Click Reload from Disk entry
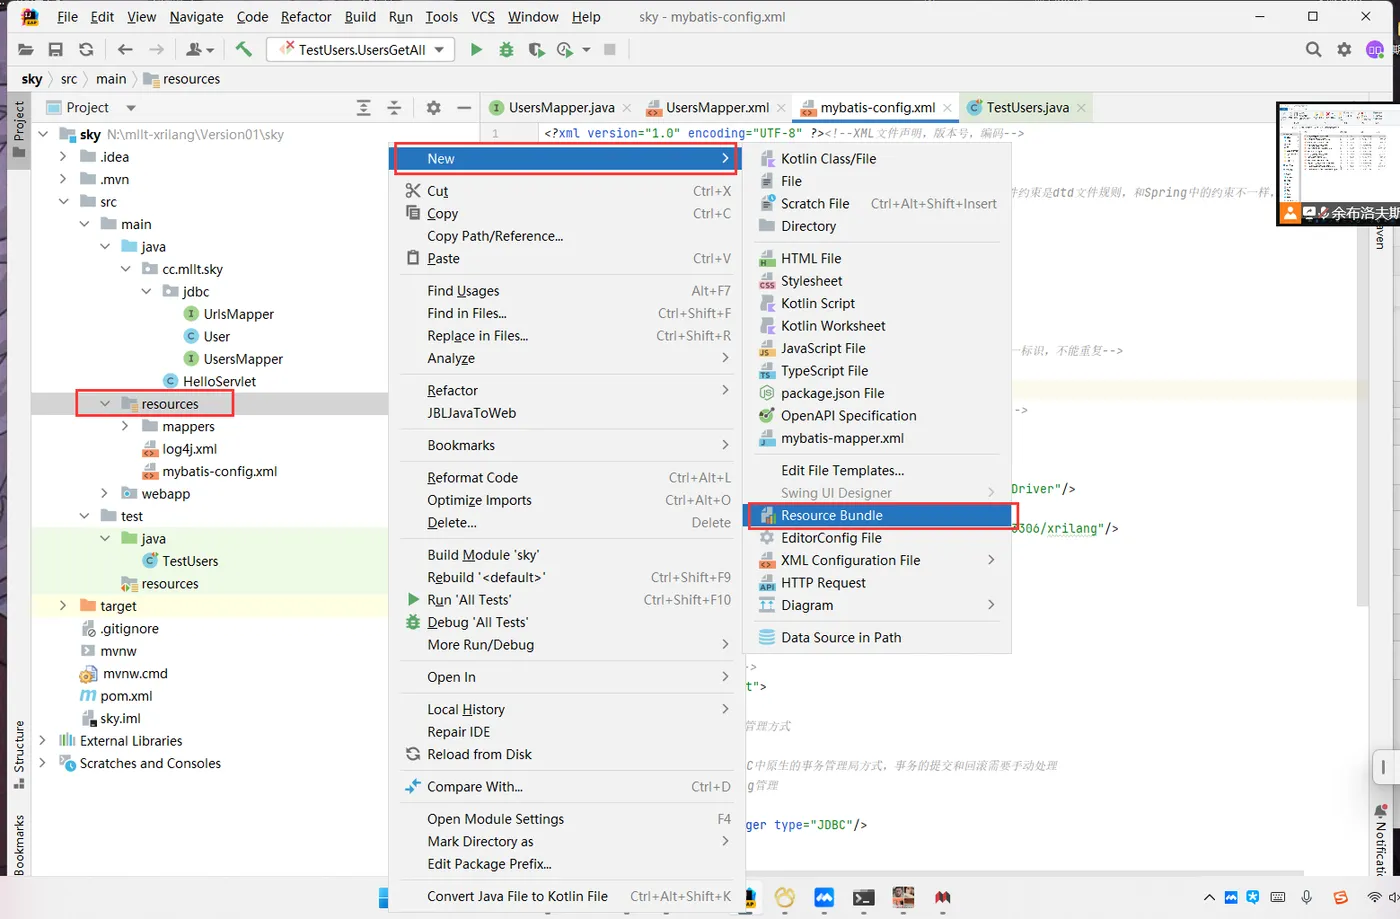Image resolution: width=1400 pixels, height=919 pixels. point(567,754)
